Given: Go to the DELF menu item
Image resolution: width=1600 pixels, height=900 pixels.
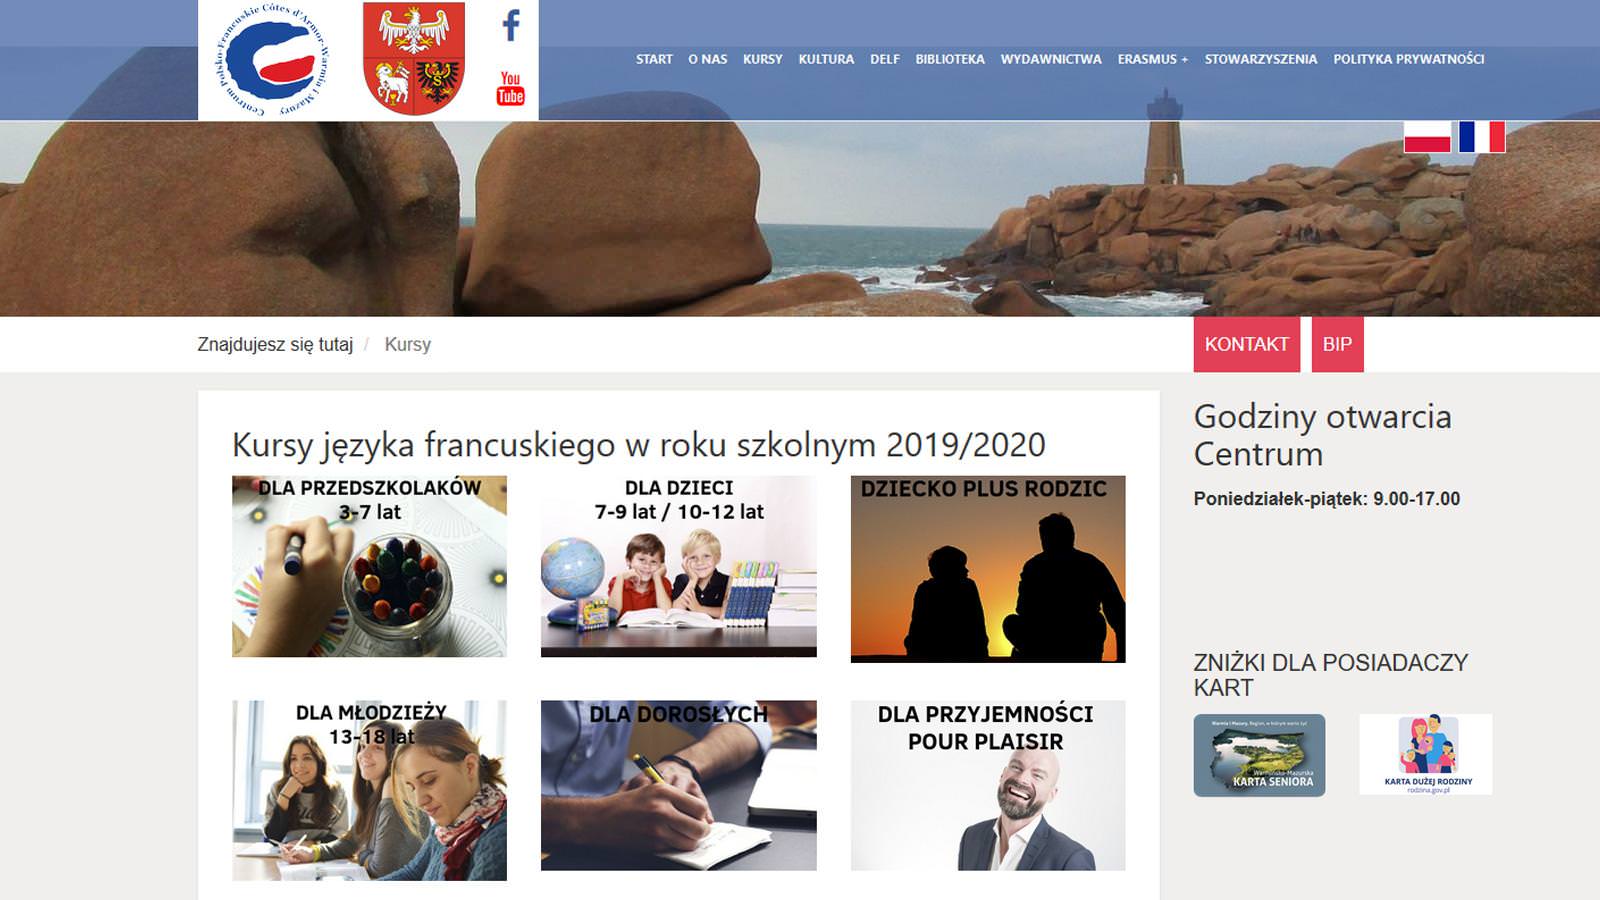Looking at the screenshot, I should (885, 59).
